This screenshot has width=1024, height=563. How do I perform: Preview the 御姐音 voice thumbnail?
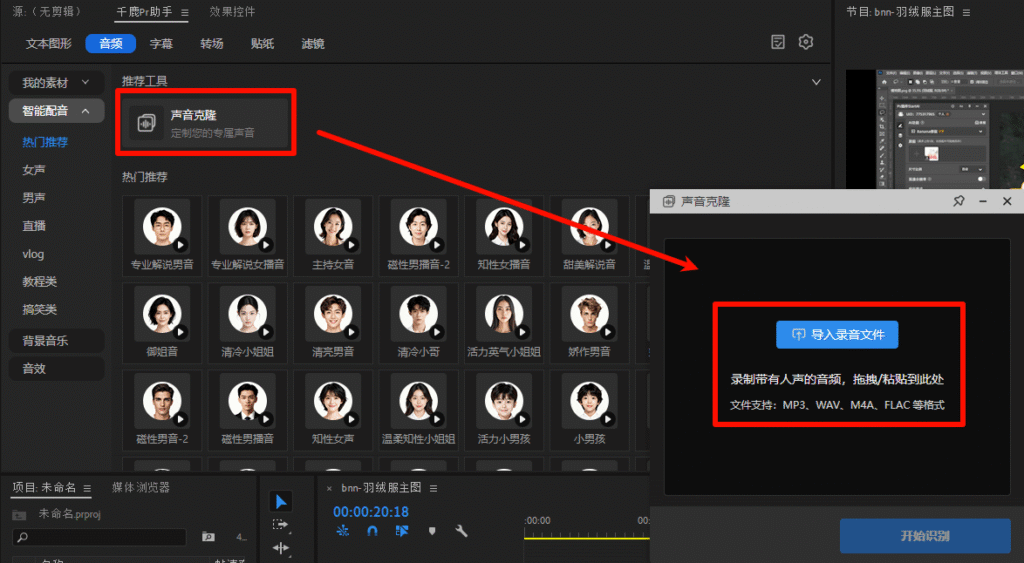(x=162, y=313)
